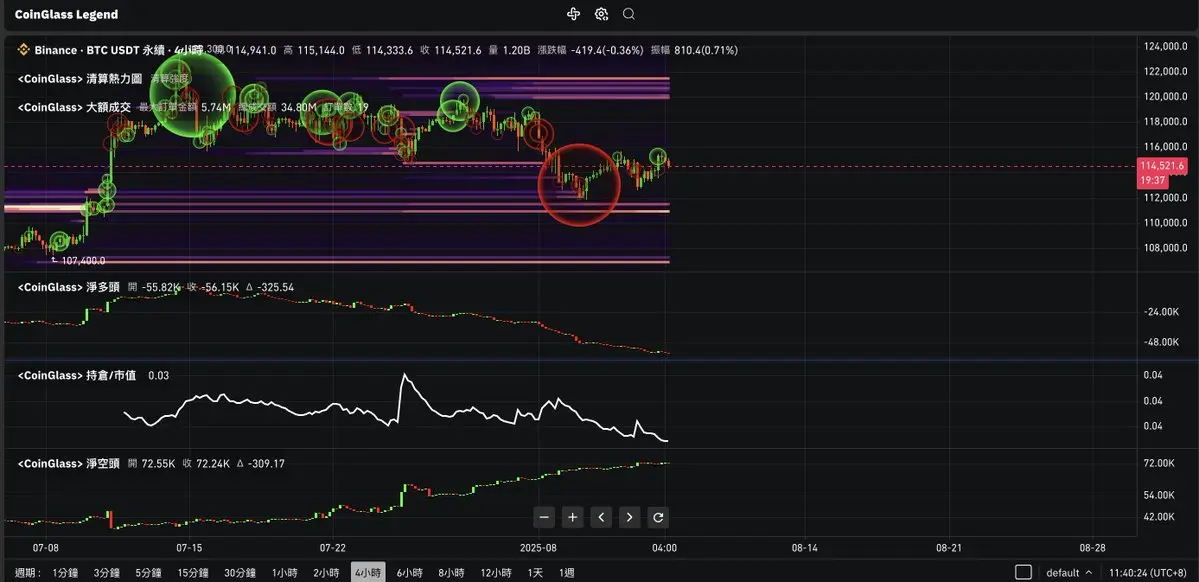This screenshot has width=1199, height=582.
Task: Click the 高 115,144.0 high value
Action: (314, 50)
